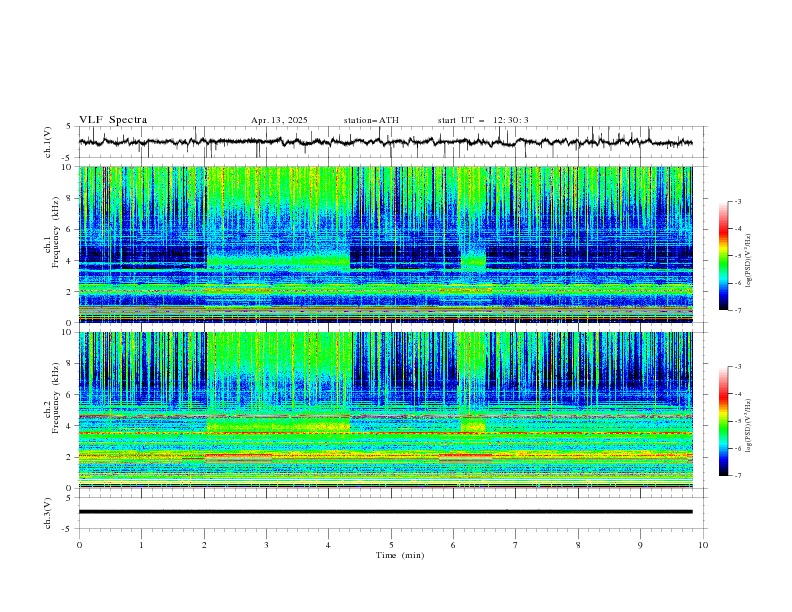Click the "7" time axis tick label
Screen dimensions: 792x612
coord(516,545)
